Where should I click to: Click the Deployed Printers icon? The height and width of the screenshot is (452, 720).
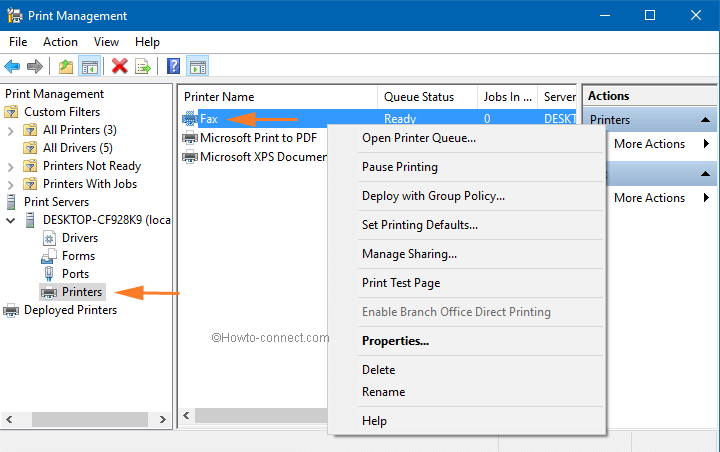point(11,311)
